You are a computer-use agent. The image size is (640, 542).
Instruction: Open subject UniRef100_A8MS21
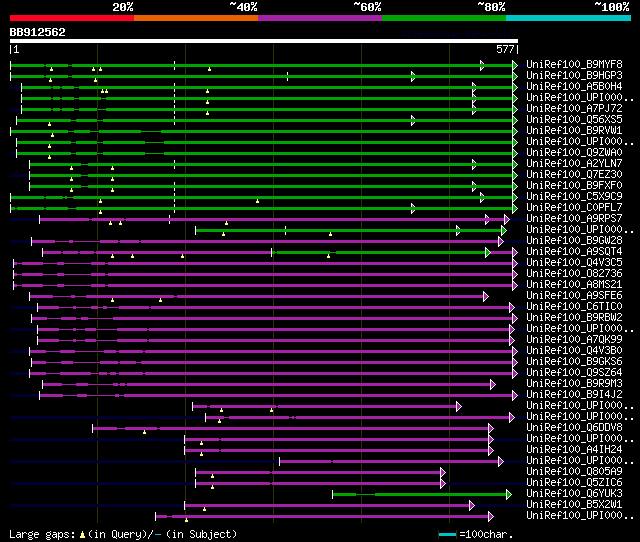click(x=574, y=285)
